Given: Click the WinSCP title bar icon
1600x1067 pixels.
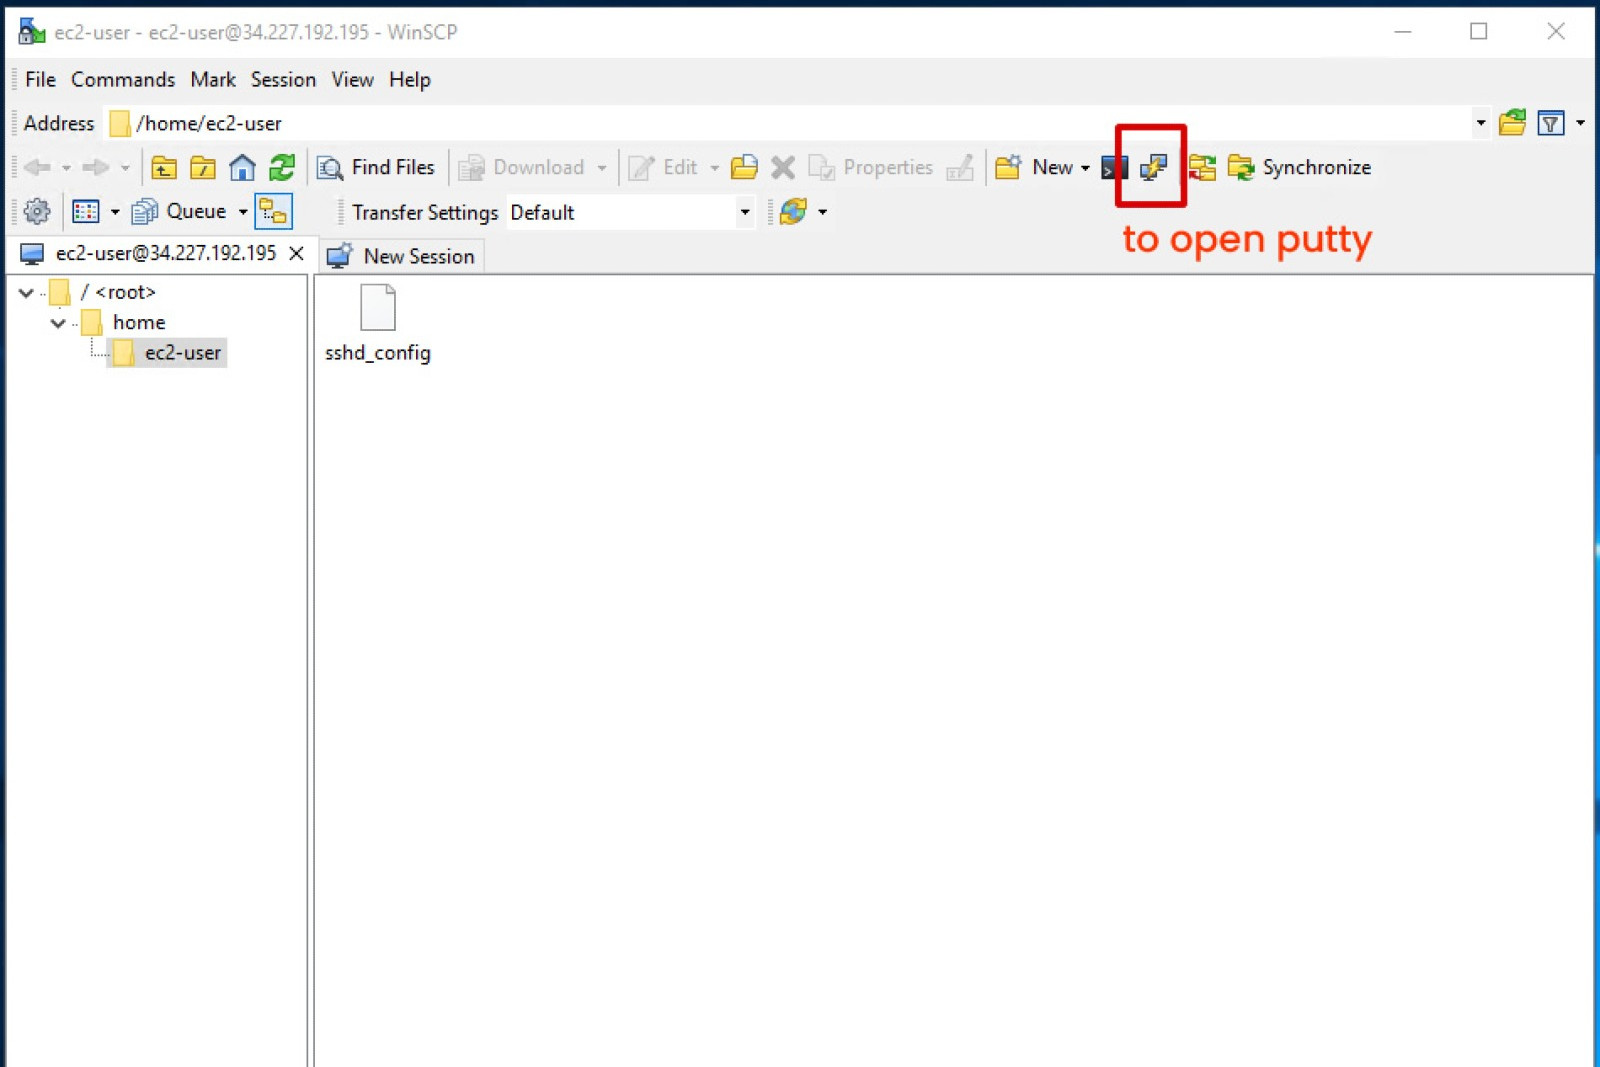Looking at the screenshot, I should coord(31,32).
